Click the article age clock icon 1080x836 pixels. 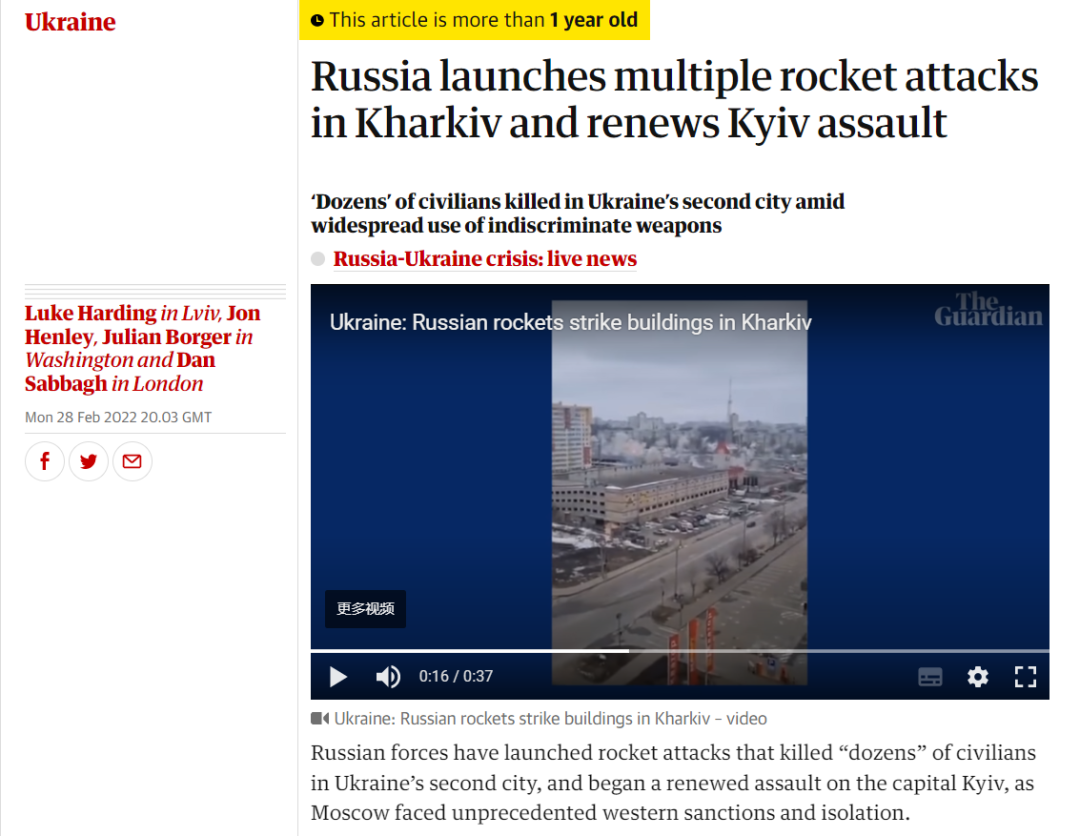[317, 21]
